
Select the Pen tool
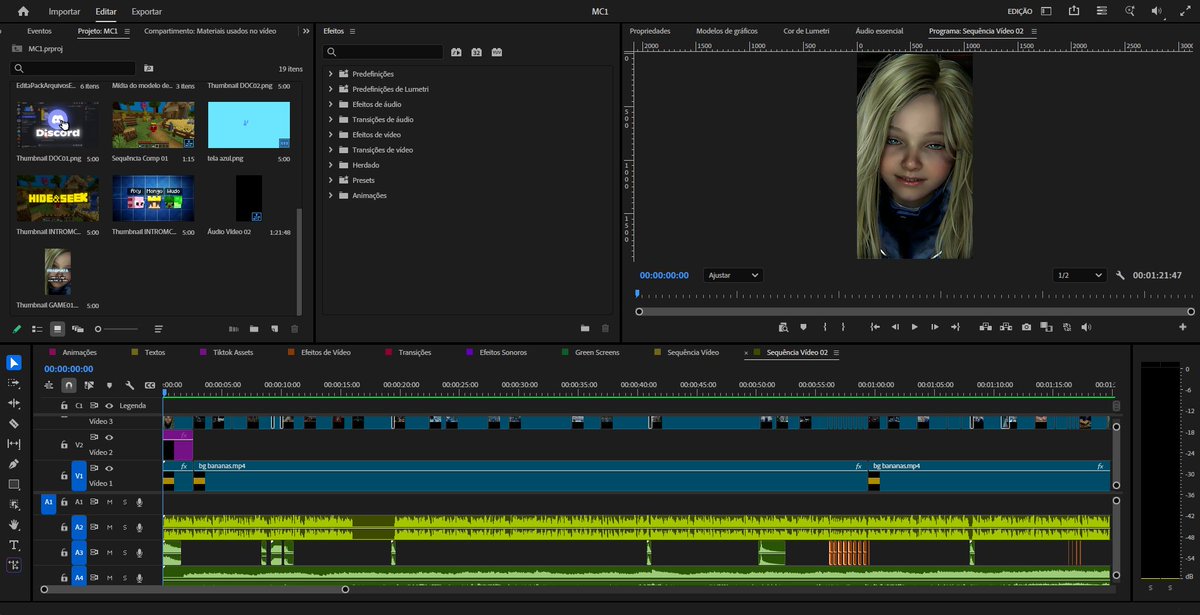click(x=14, y=464)
